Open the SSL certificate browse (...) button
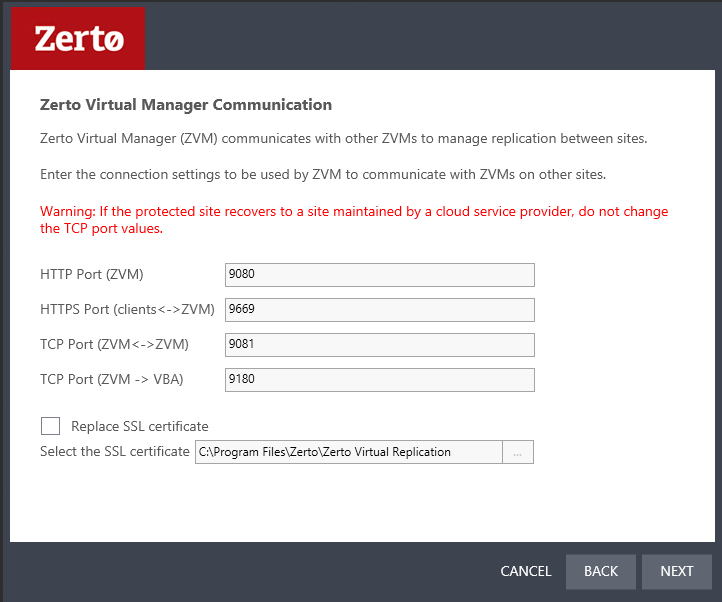722x602 pixels. point(518,452)
